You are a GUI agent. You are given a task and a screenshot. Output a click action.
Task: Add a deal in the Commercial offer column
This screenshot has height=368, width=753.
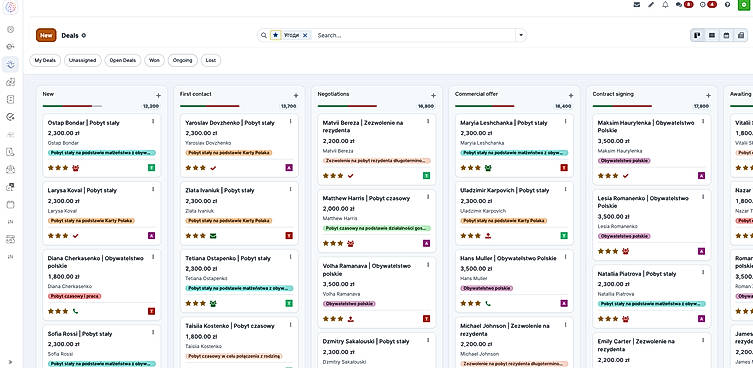click(x=571, y=96)
